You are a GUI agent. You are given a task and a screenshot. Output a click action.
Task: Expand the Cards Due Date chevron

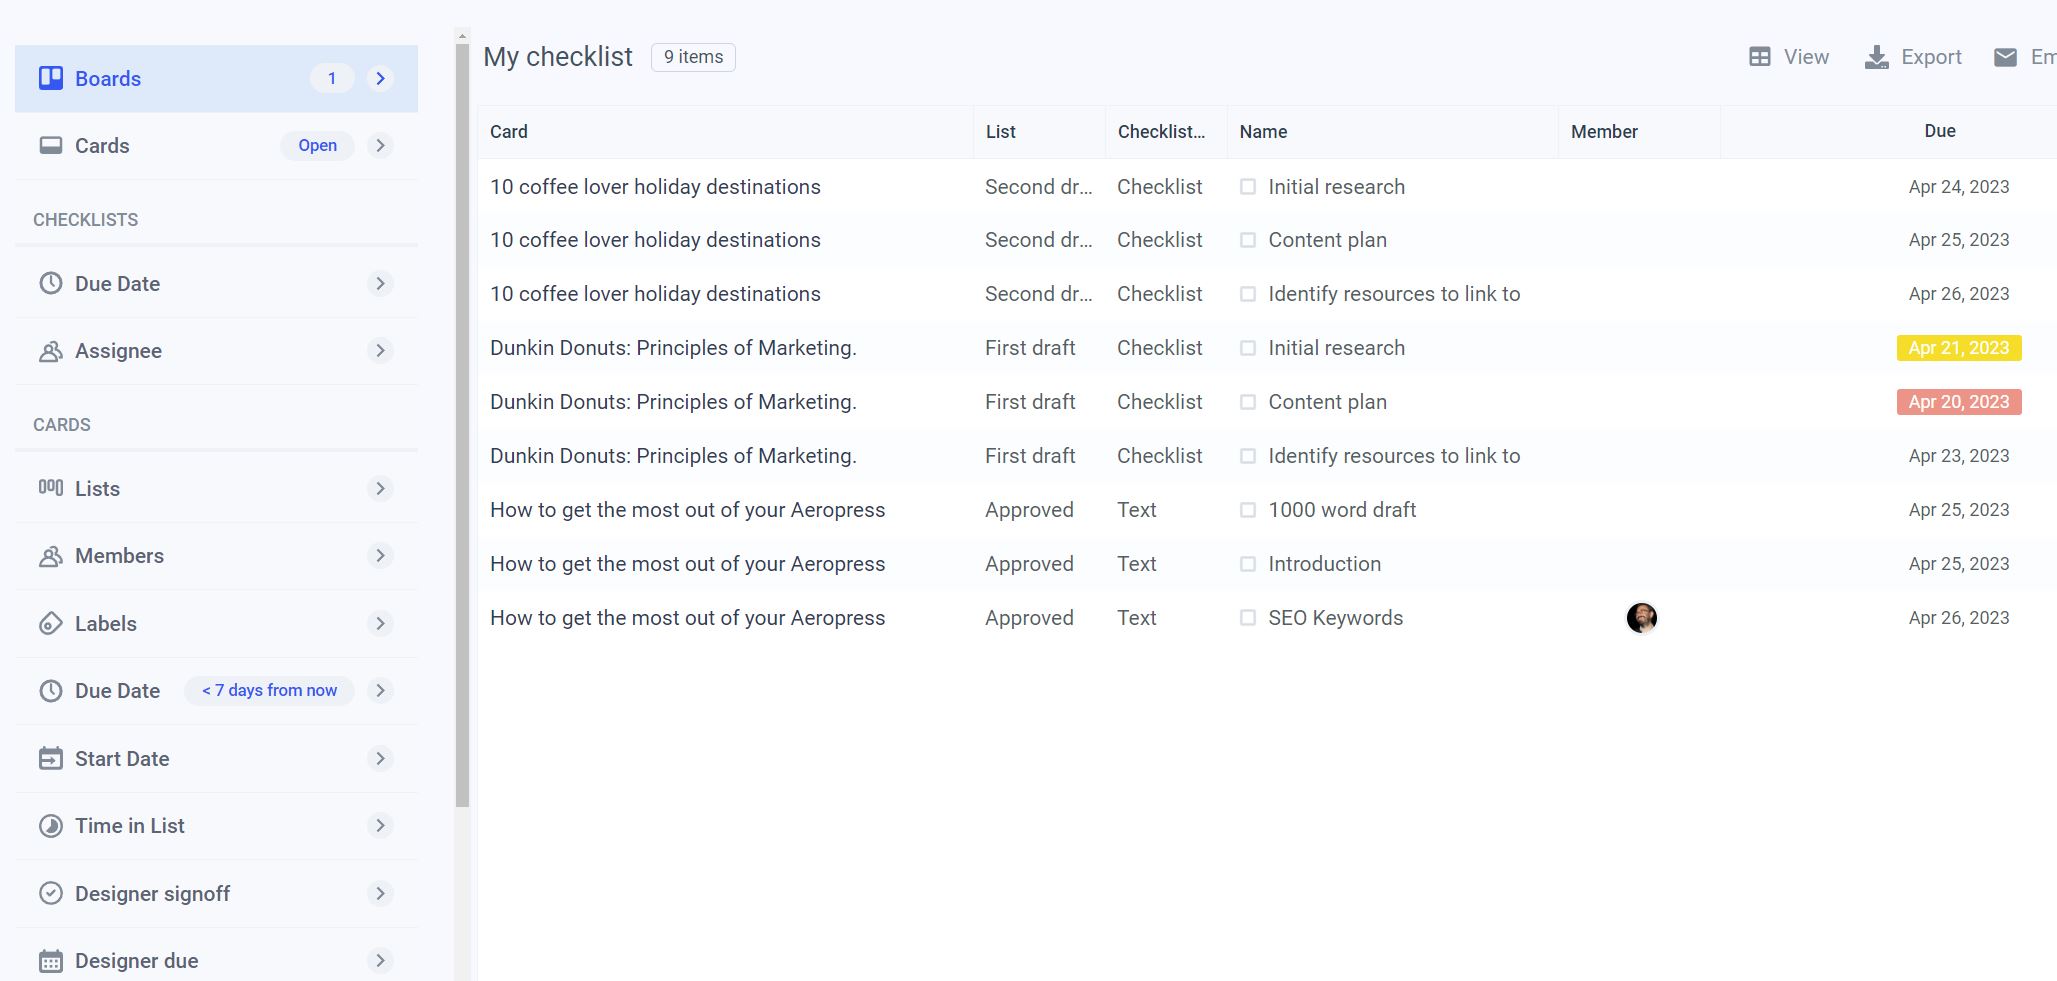(380, 690)
